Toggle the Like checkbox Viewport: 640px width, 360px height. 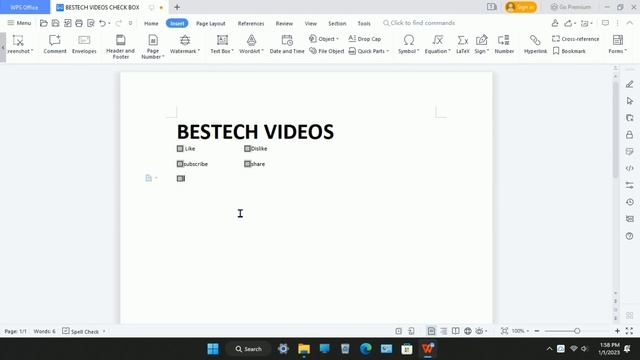[x=180, y=149]
